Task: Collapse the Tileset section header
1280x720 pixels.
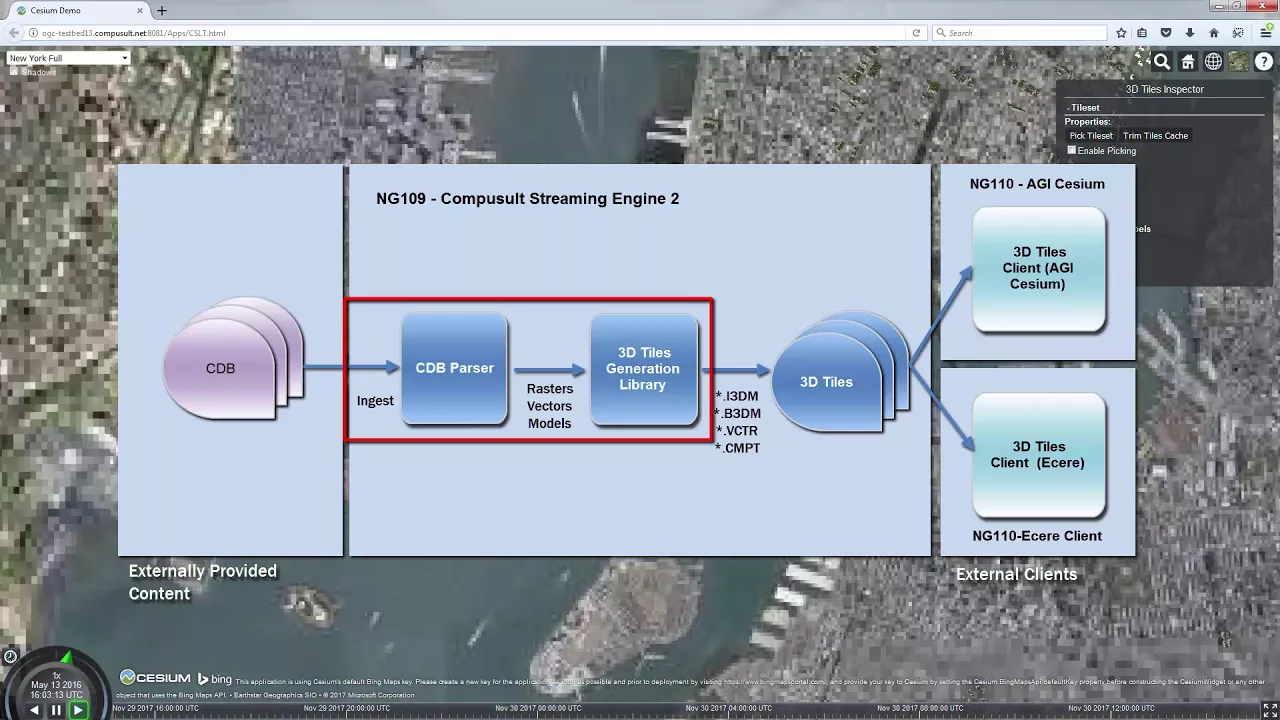Action: [1084, 107]
